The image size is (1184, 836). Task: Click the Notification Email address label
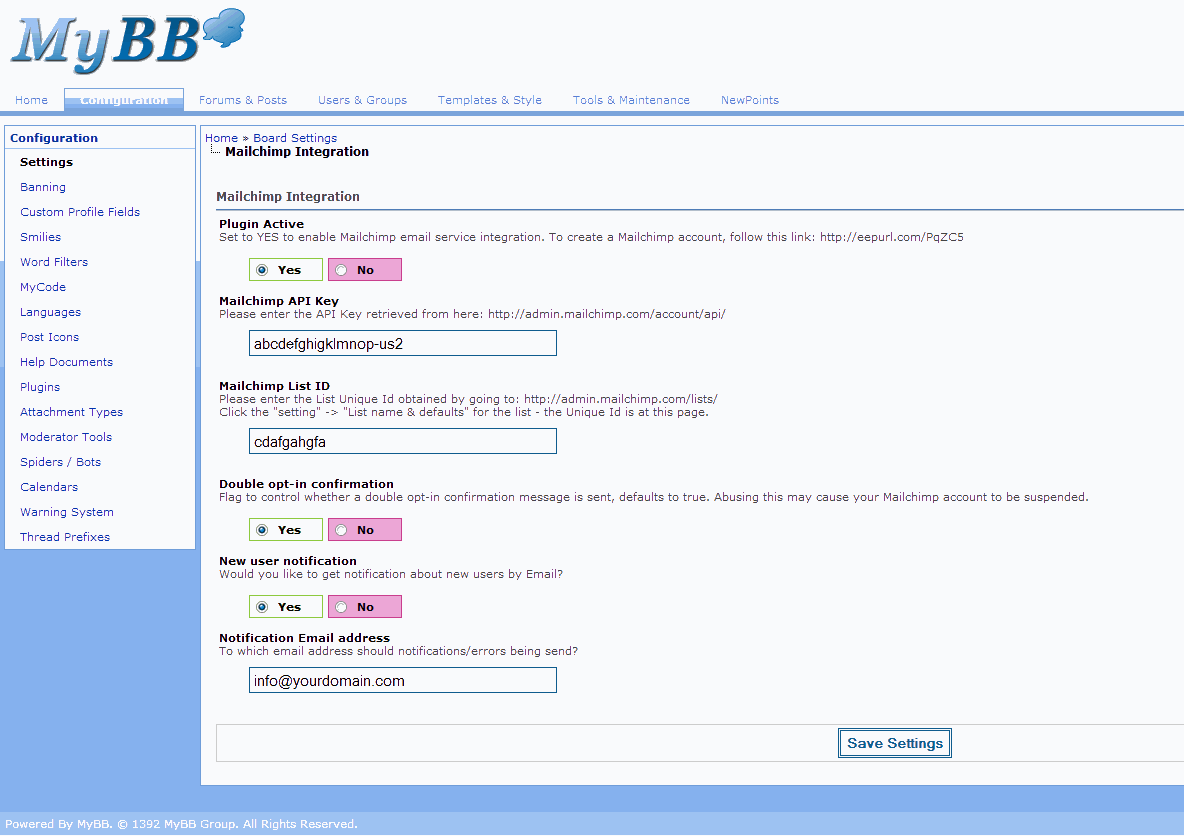(x=304, y=638)
